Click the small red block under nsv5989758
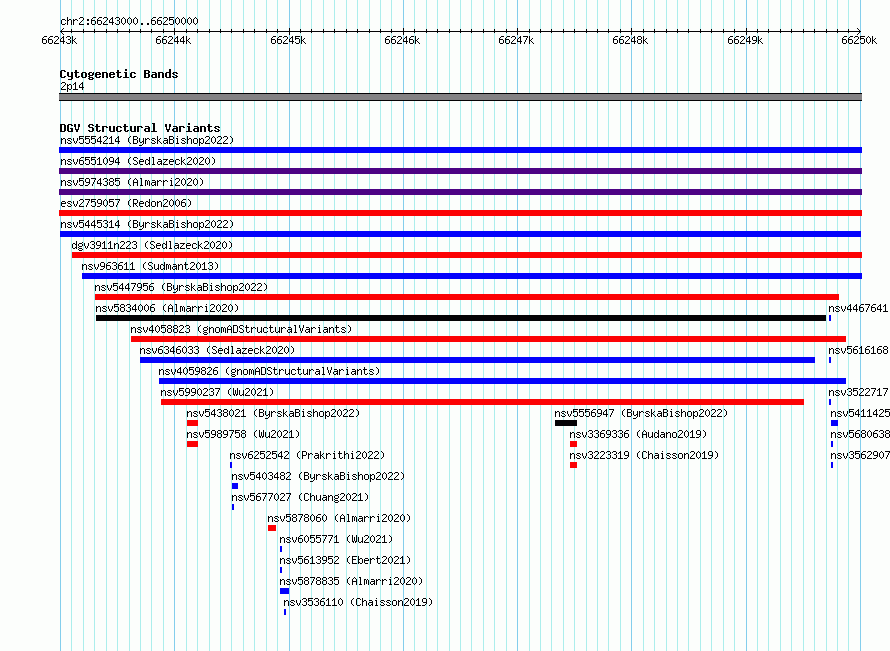The image size is (890, 651). pos(192,444)
